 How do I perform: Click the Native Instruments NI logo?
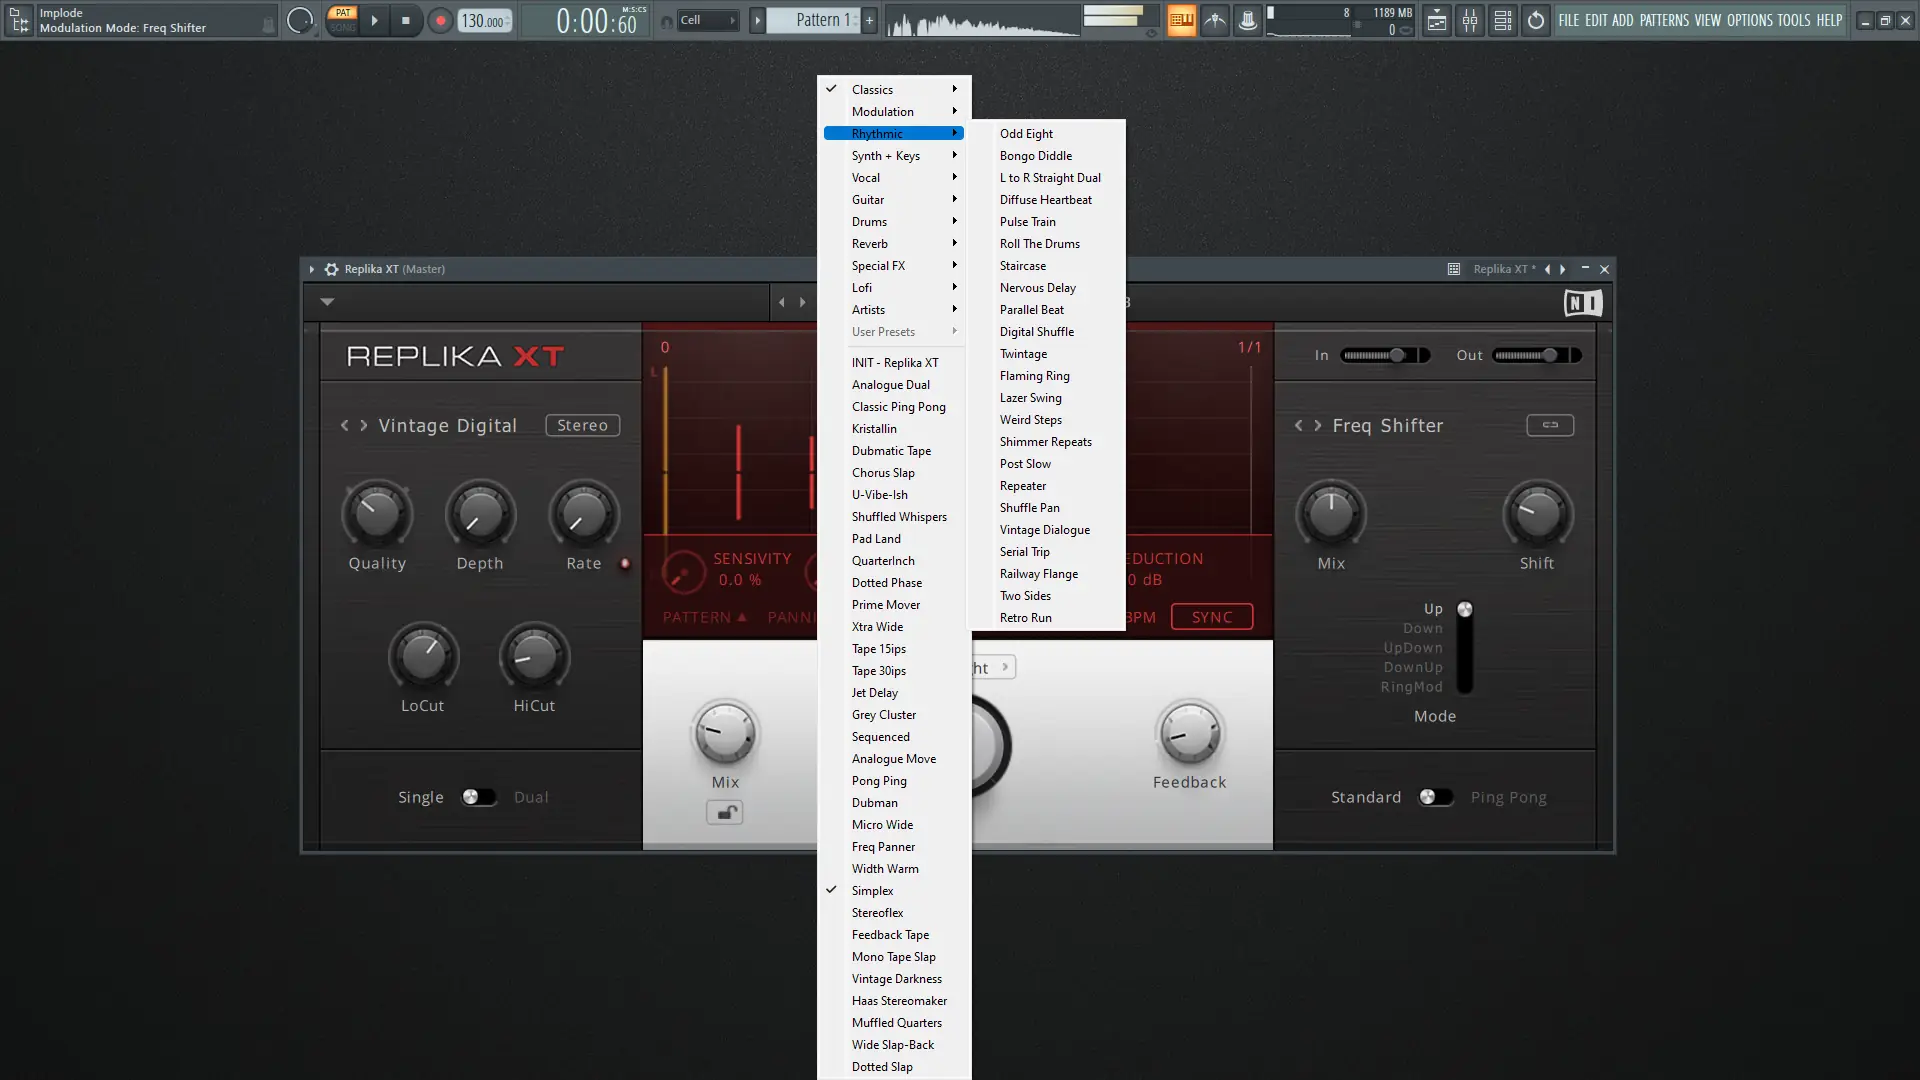coord(1582,303)
